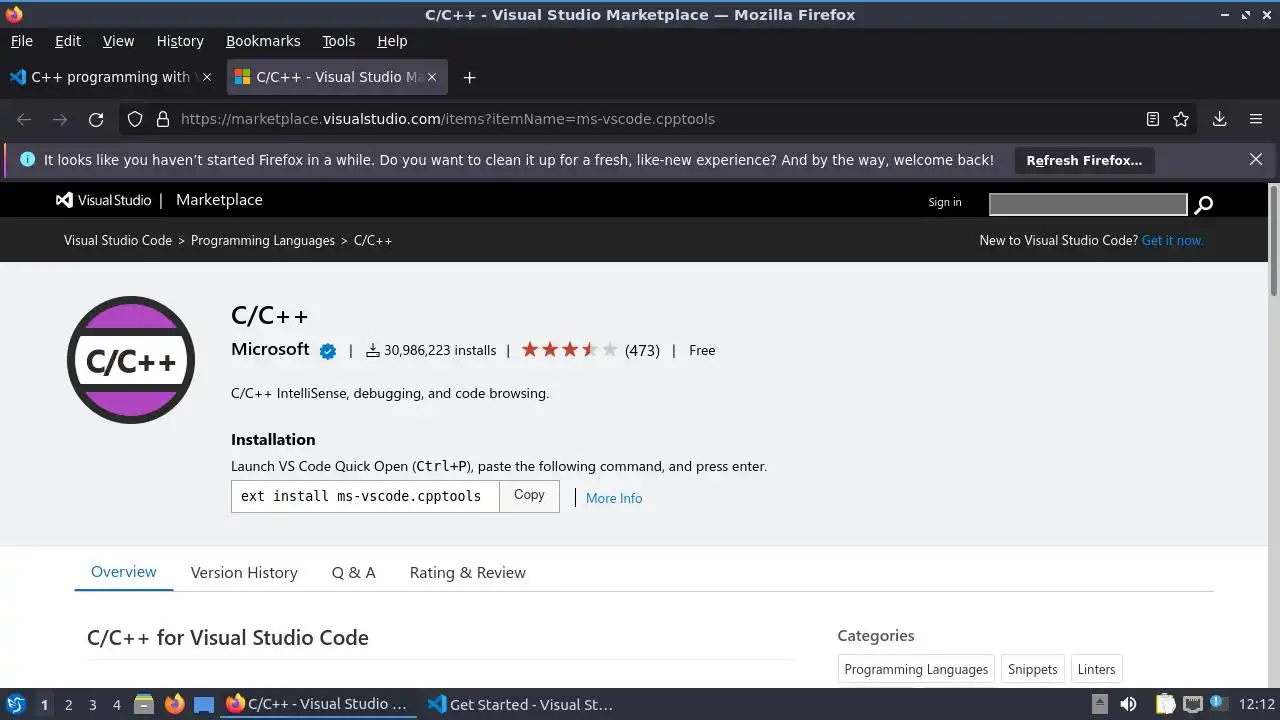Open the Bookmarks menu
This screenshot has width=1280, height=720.
tap(263, 41)
